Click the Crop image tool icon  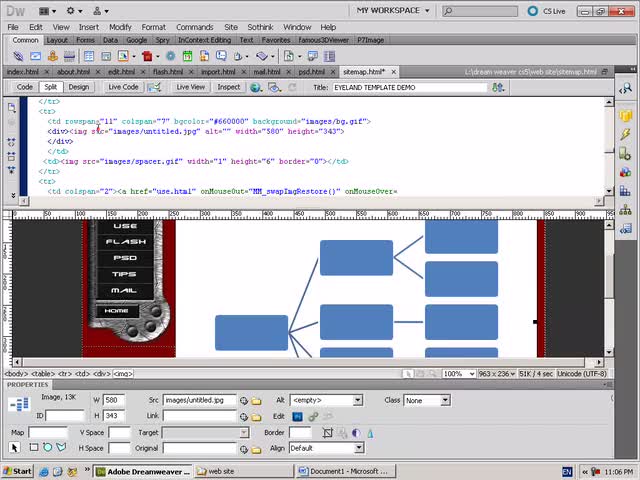point(327,432)
